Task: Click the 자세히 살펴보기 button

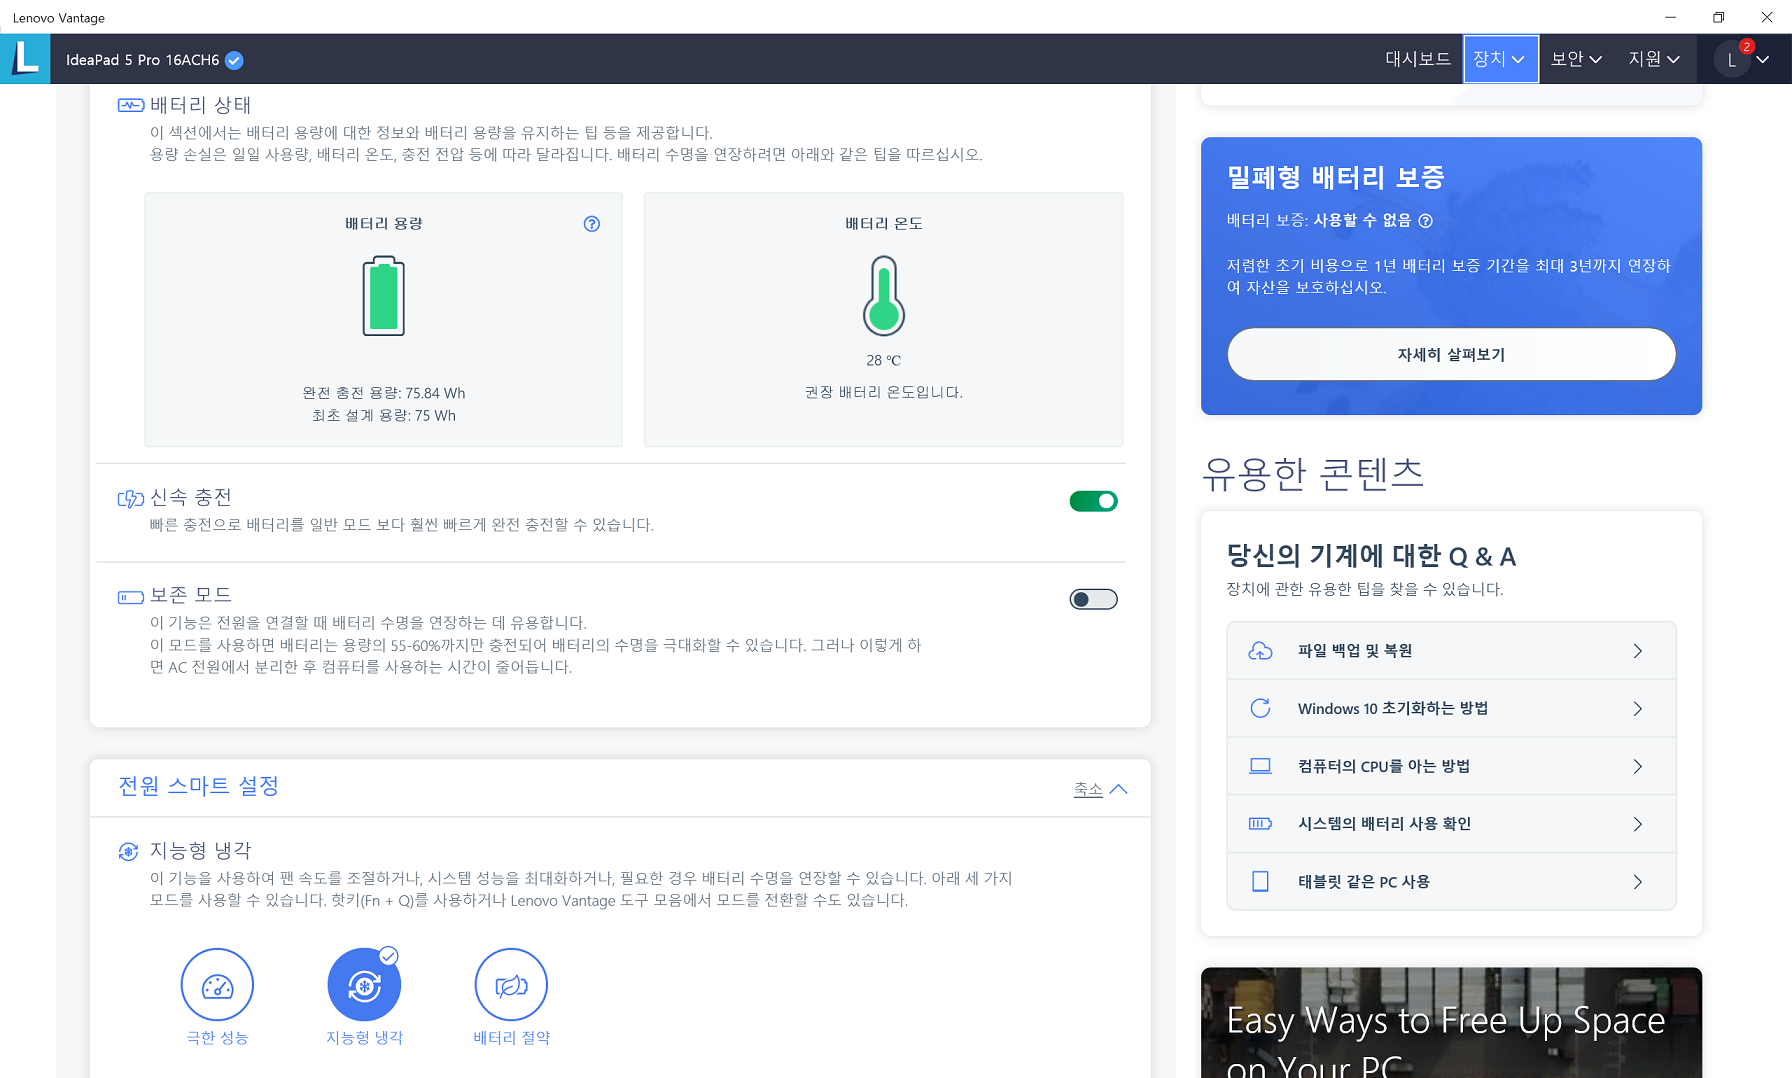Action: (1451, 354)
